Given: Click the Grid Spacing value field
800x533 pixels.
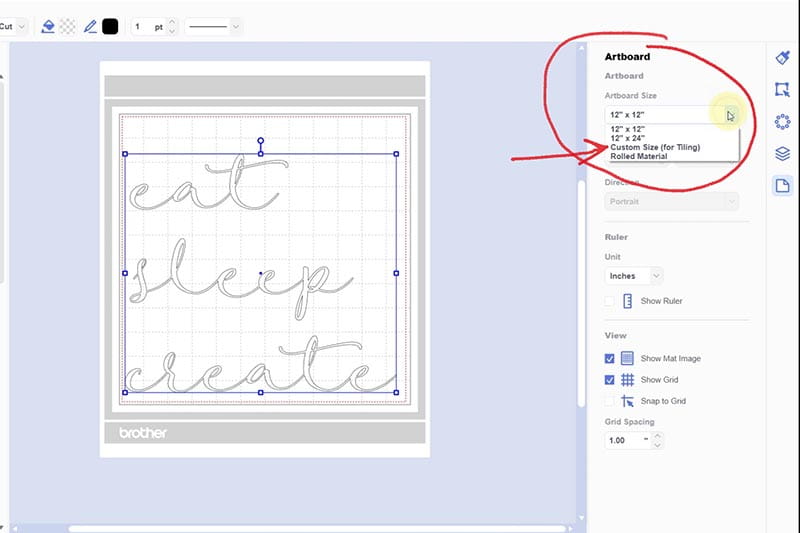Looking at the screenshot, I should click(625, 440).
